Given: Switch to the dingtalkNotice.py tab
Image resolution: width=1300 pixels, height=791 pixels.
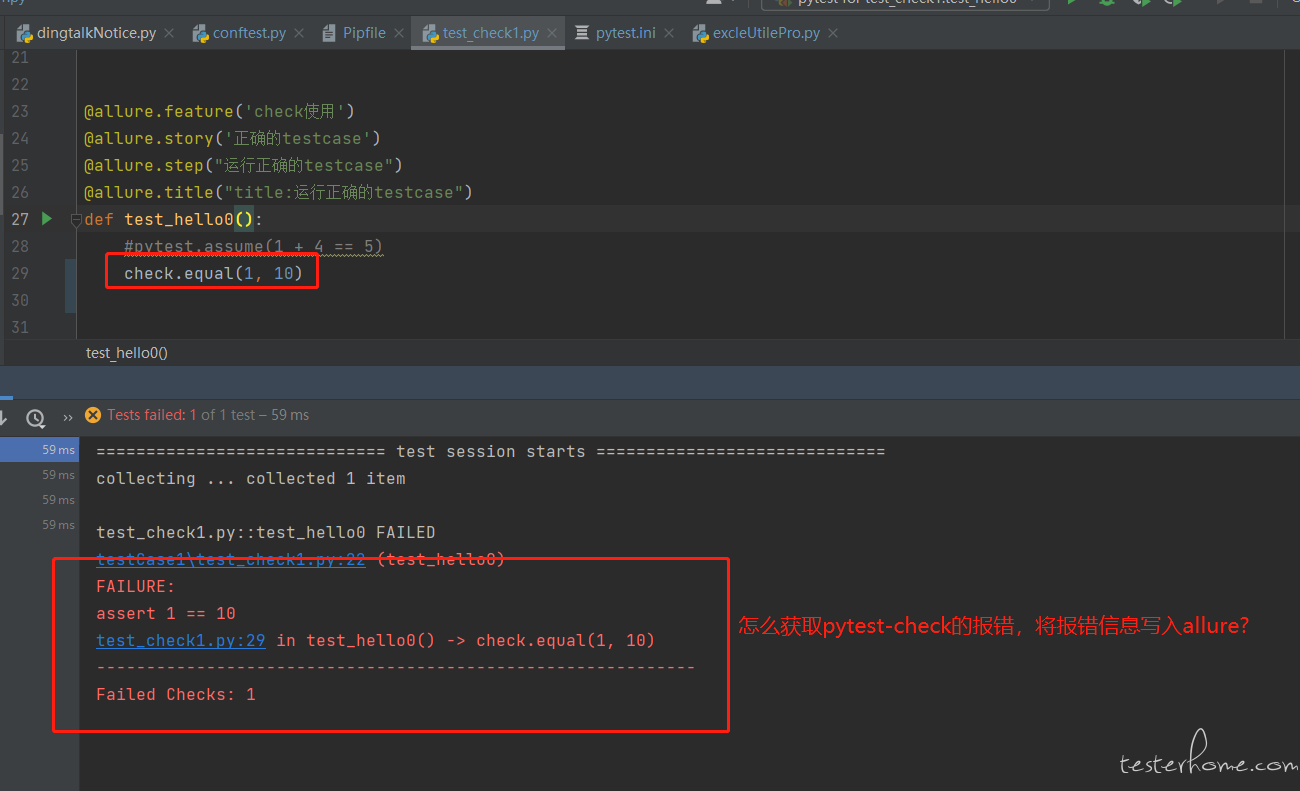Looking at the screenshot, I should [x=96, y=33].
